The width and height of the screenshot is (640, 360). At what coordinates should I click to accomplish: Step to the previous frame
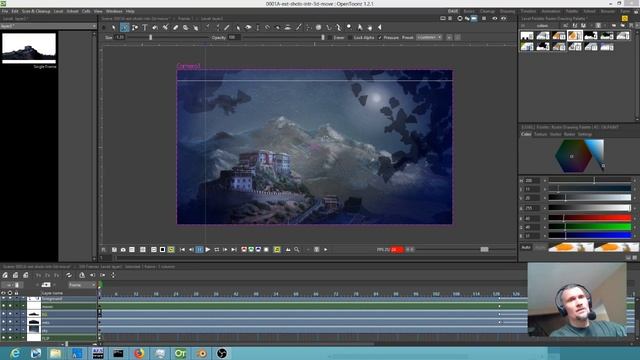click(191, 249)
